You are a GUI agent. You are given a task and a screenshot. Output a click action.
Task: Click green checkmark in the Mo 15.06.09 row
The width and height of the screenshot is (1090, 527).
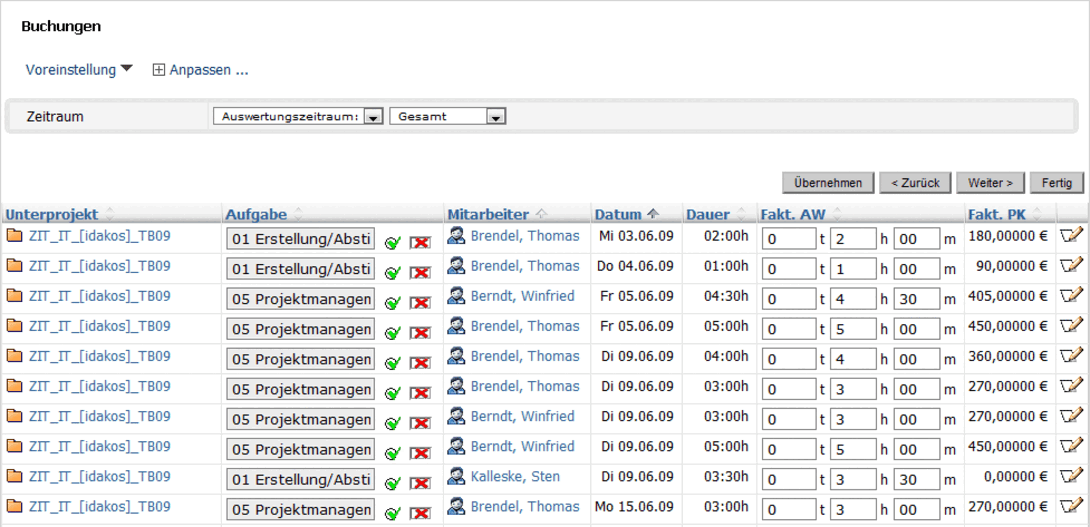point(393,512)
